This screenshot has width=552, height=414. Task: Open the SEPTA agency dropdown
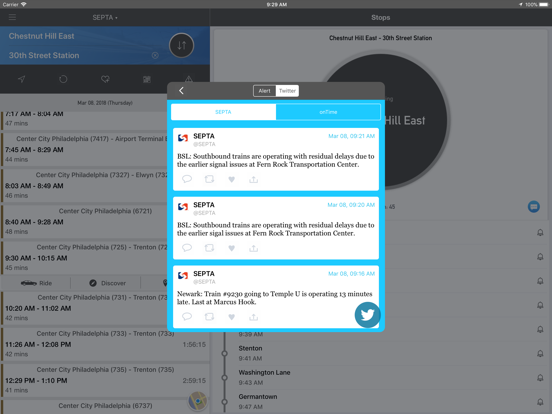[105, 18]
